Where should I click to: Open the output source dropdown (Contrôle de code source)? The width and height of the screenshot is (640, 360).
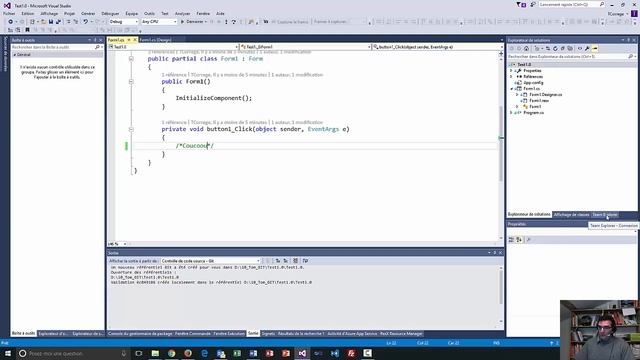coord(210,261)
